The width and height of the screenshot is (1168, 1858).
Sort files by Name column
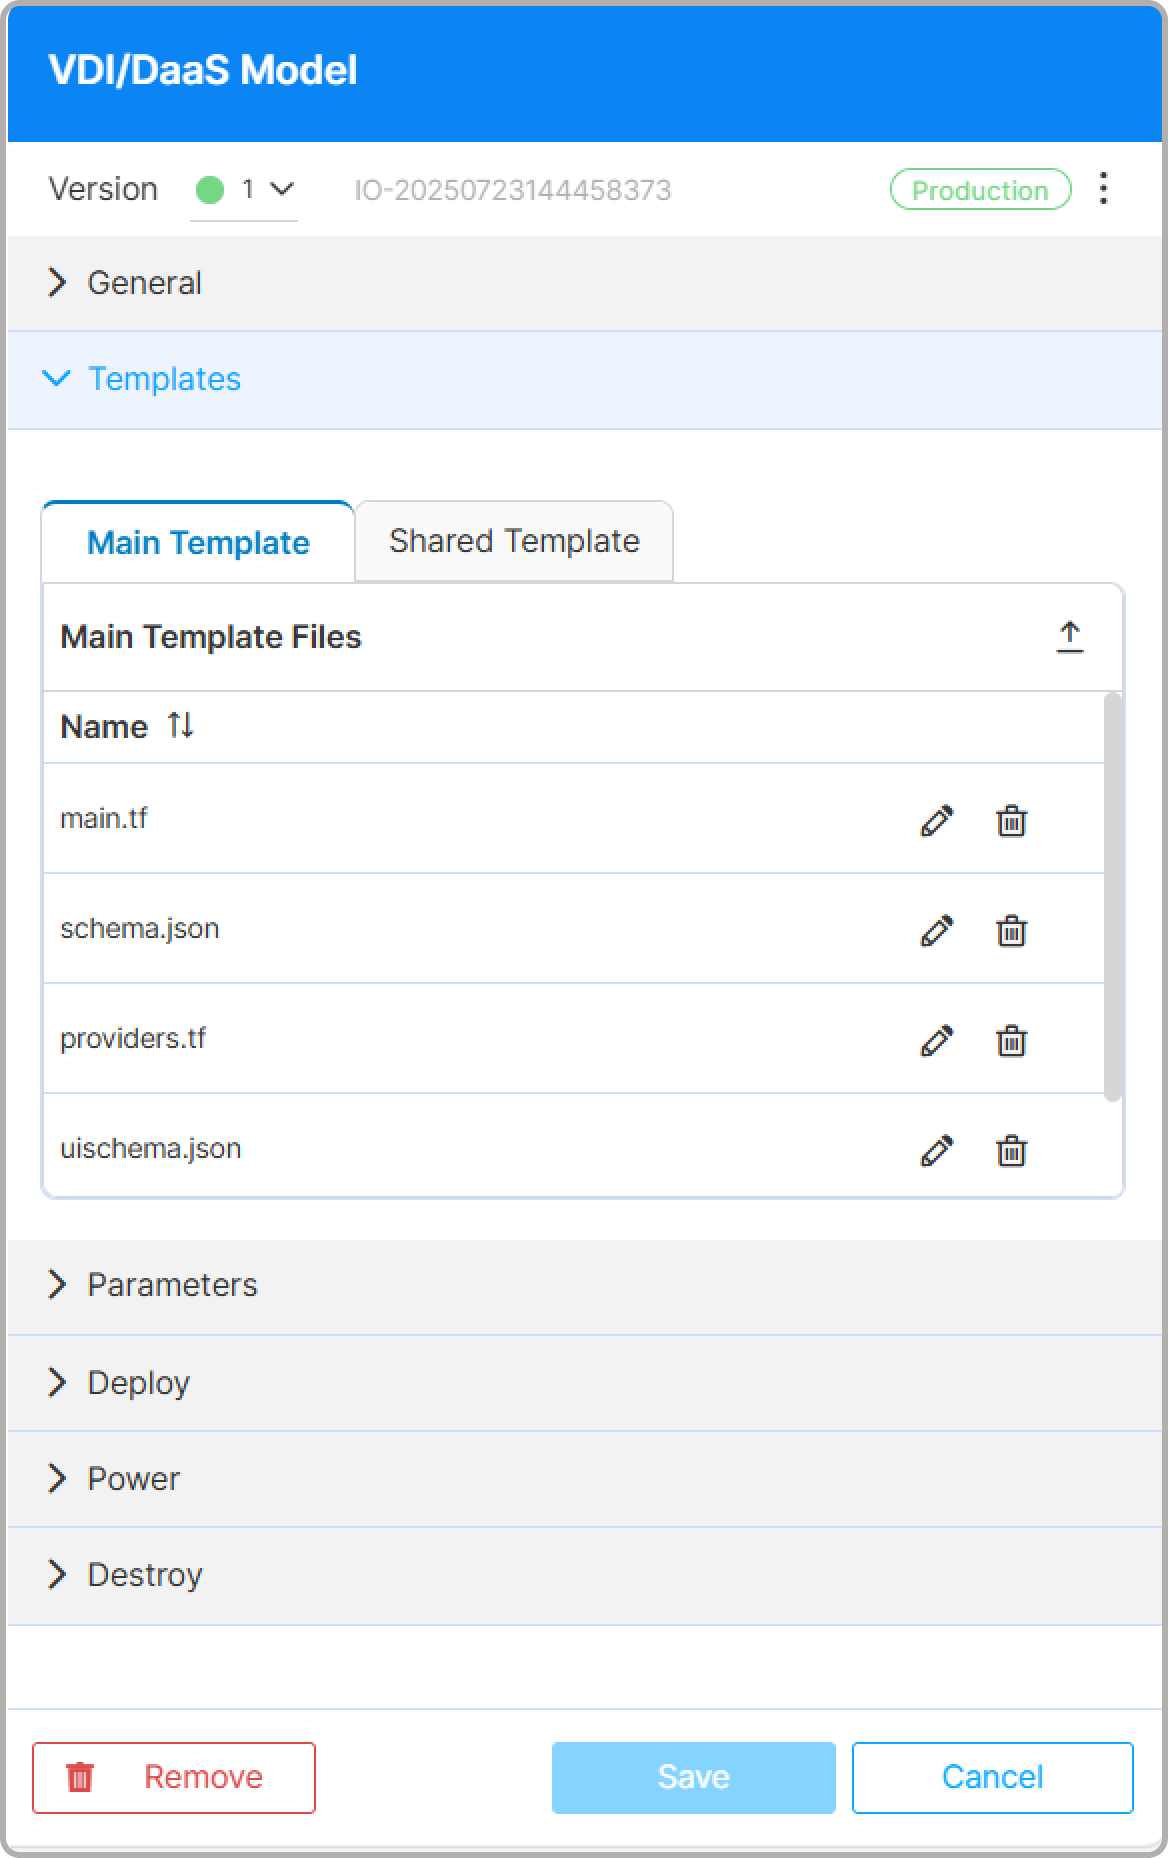181,726
